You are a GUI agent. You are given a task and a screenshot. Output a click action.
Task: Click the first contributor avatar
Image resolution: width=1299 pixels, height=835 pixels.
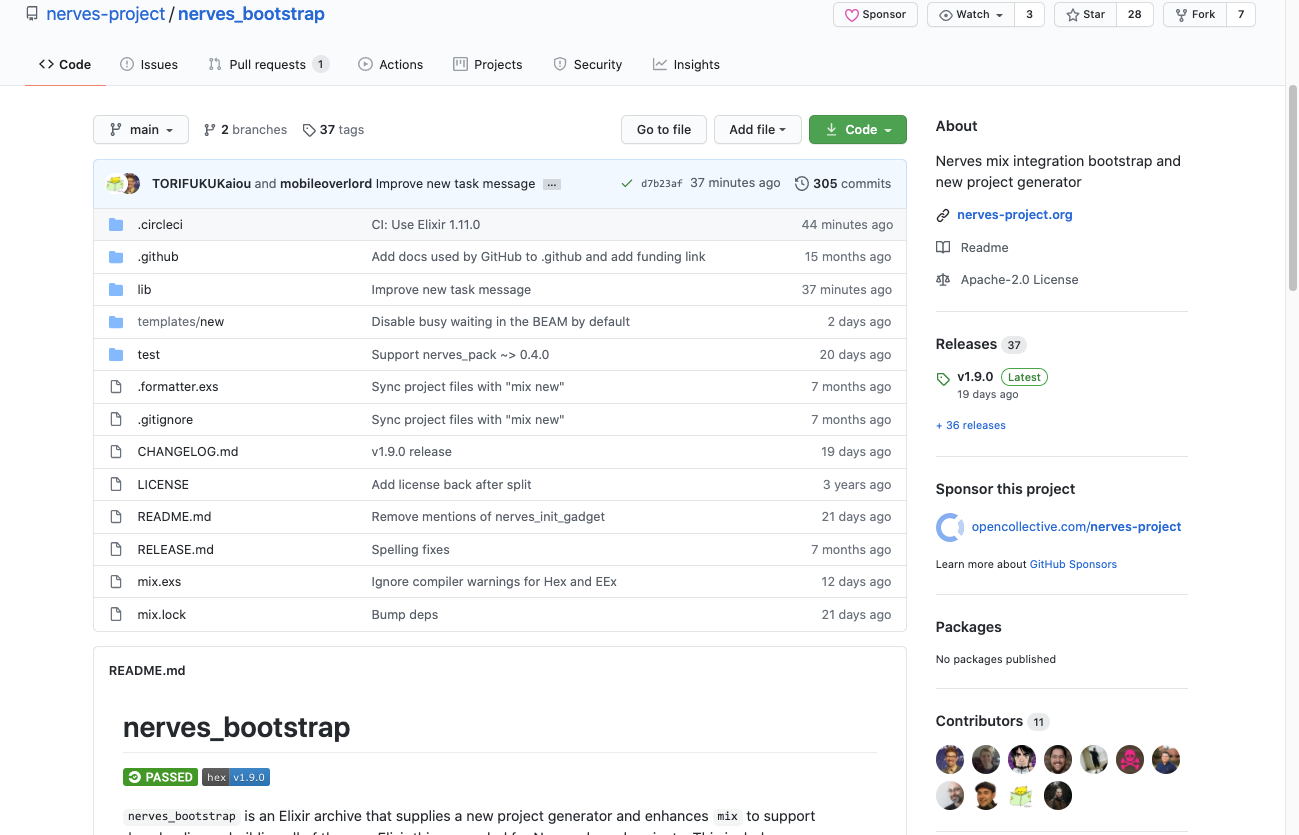point(950,759)
